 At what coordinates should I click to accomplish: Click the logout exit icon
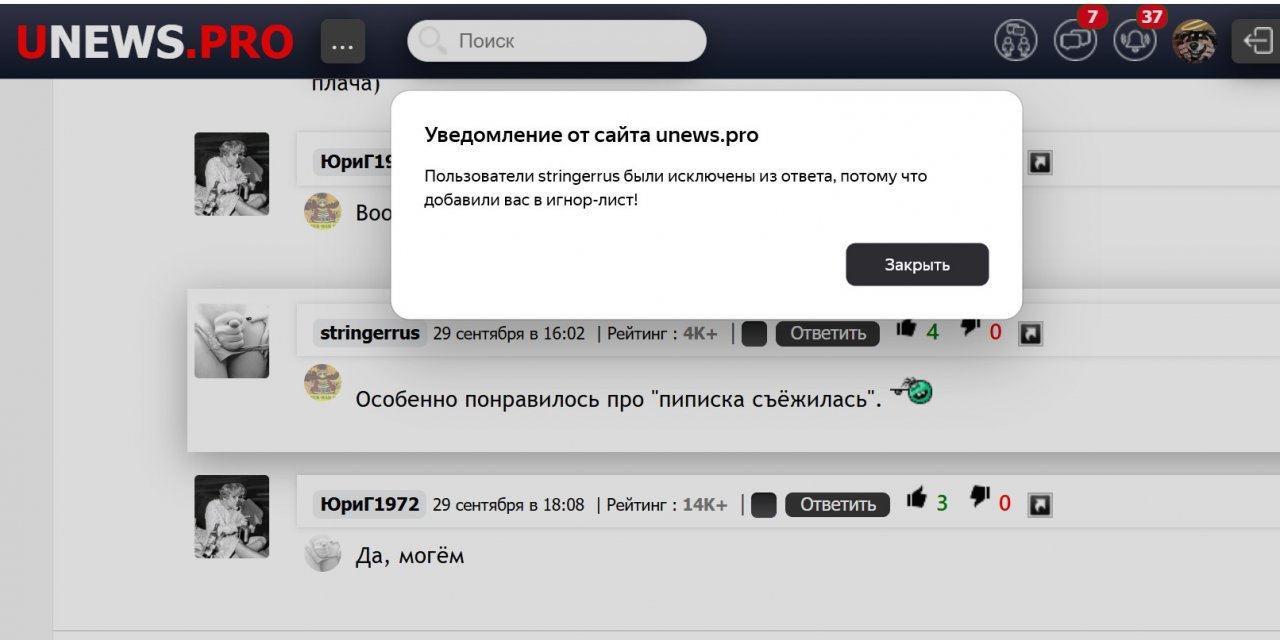1256,41
